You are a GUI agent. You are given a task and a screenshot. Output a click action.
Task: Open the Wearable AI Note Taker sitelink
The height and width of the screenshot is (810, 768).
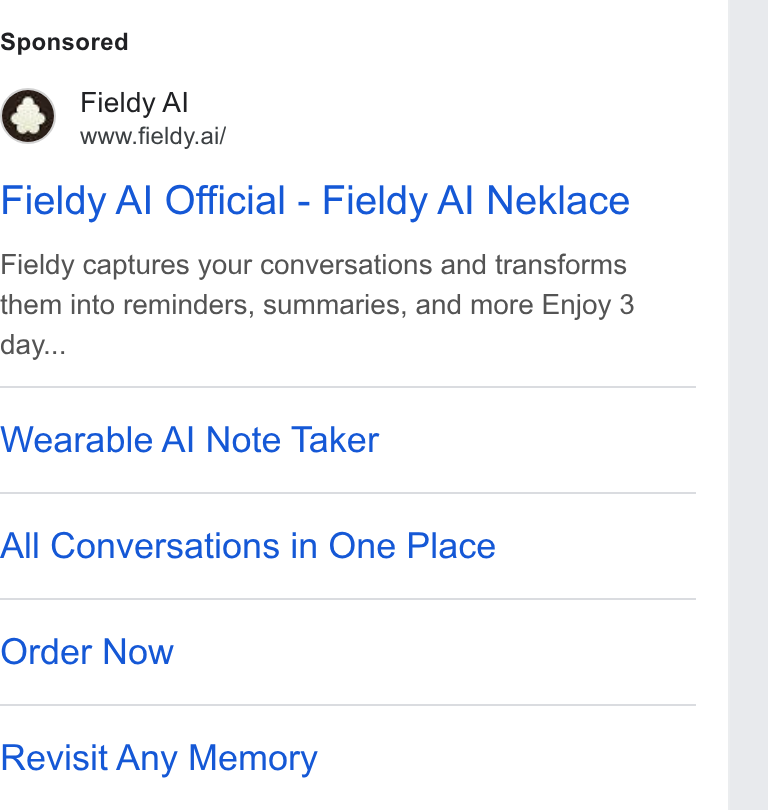click(190, 440)
